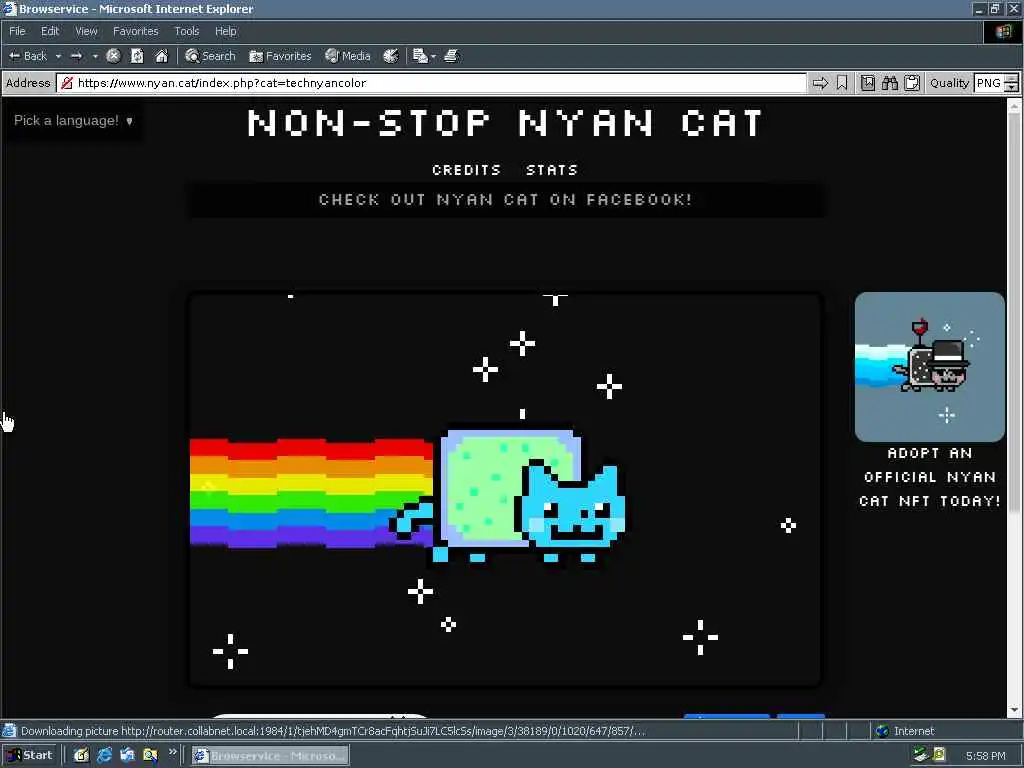1024x768 pixels.
Task: Expand quick launch overflow chevron
Action: 172,752
